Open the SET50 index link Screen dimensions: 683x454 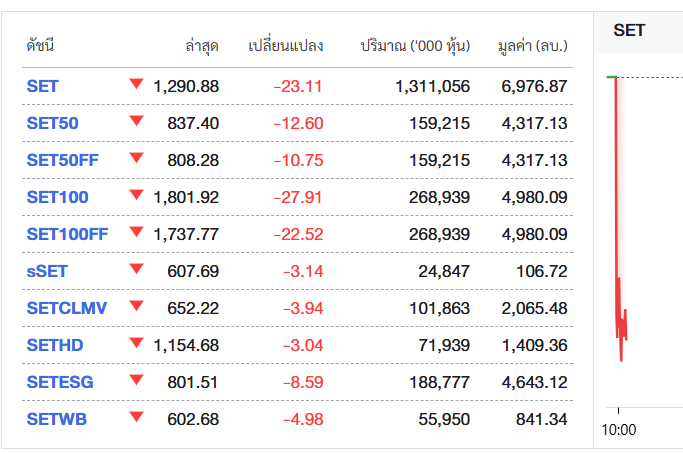(x=52, y=124)
